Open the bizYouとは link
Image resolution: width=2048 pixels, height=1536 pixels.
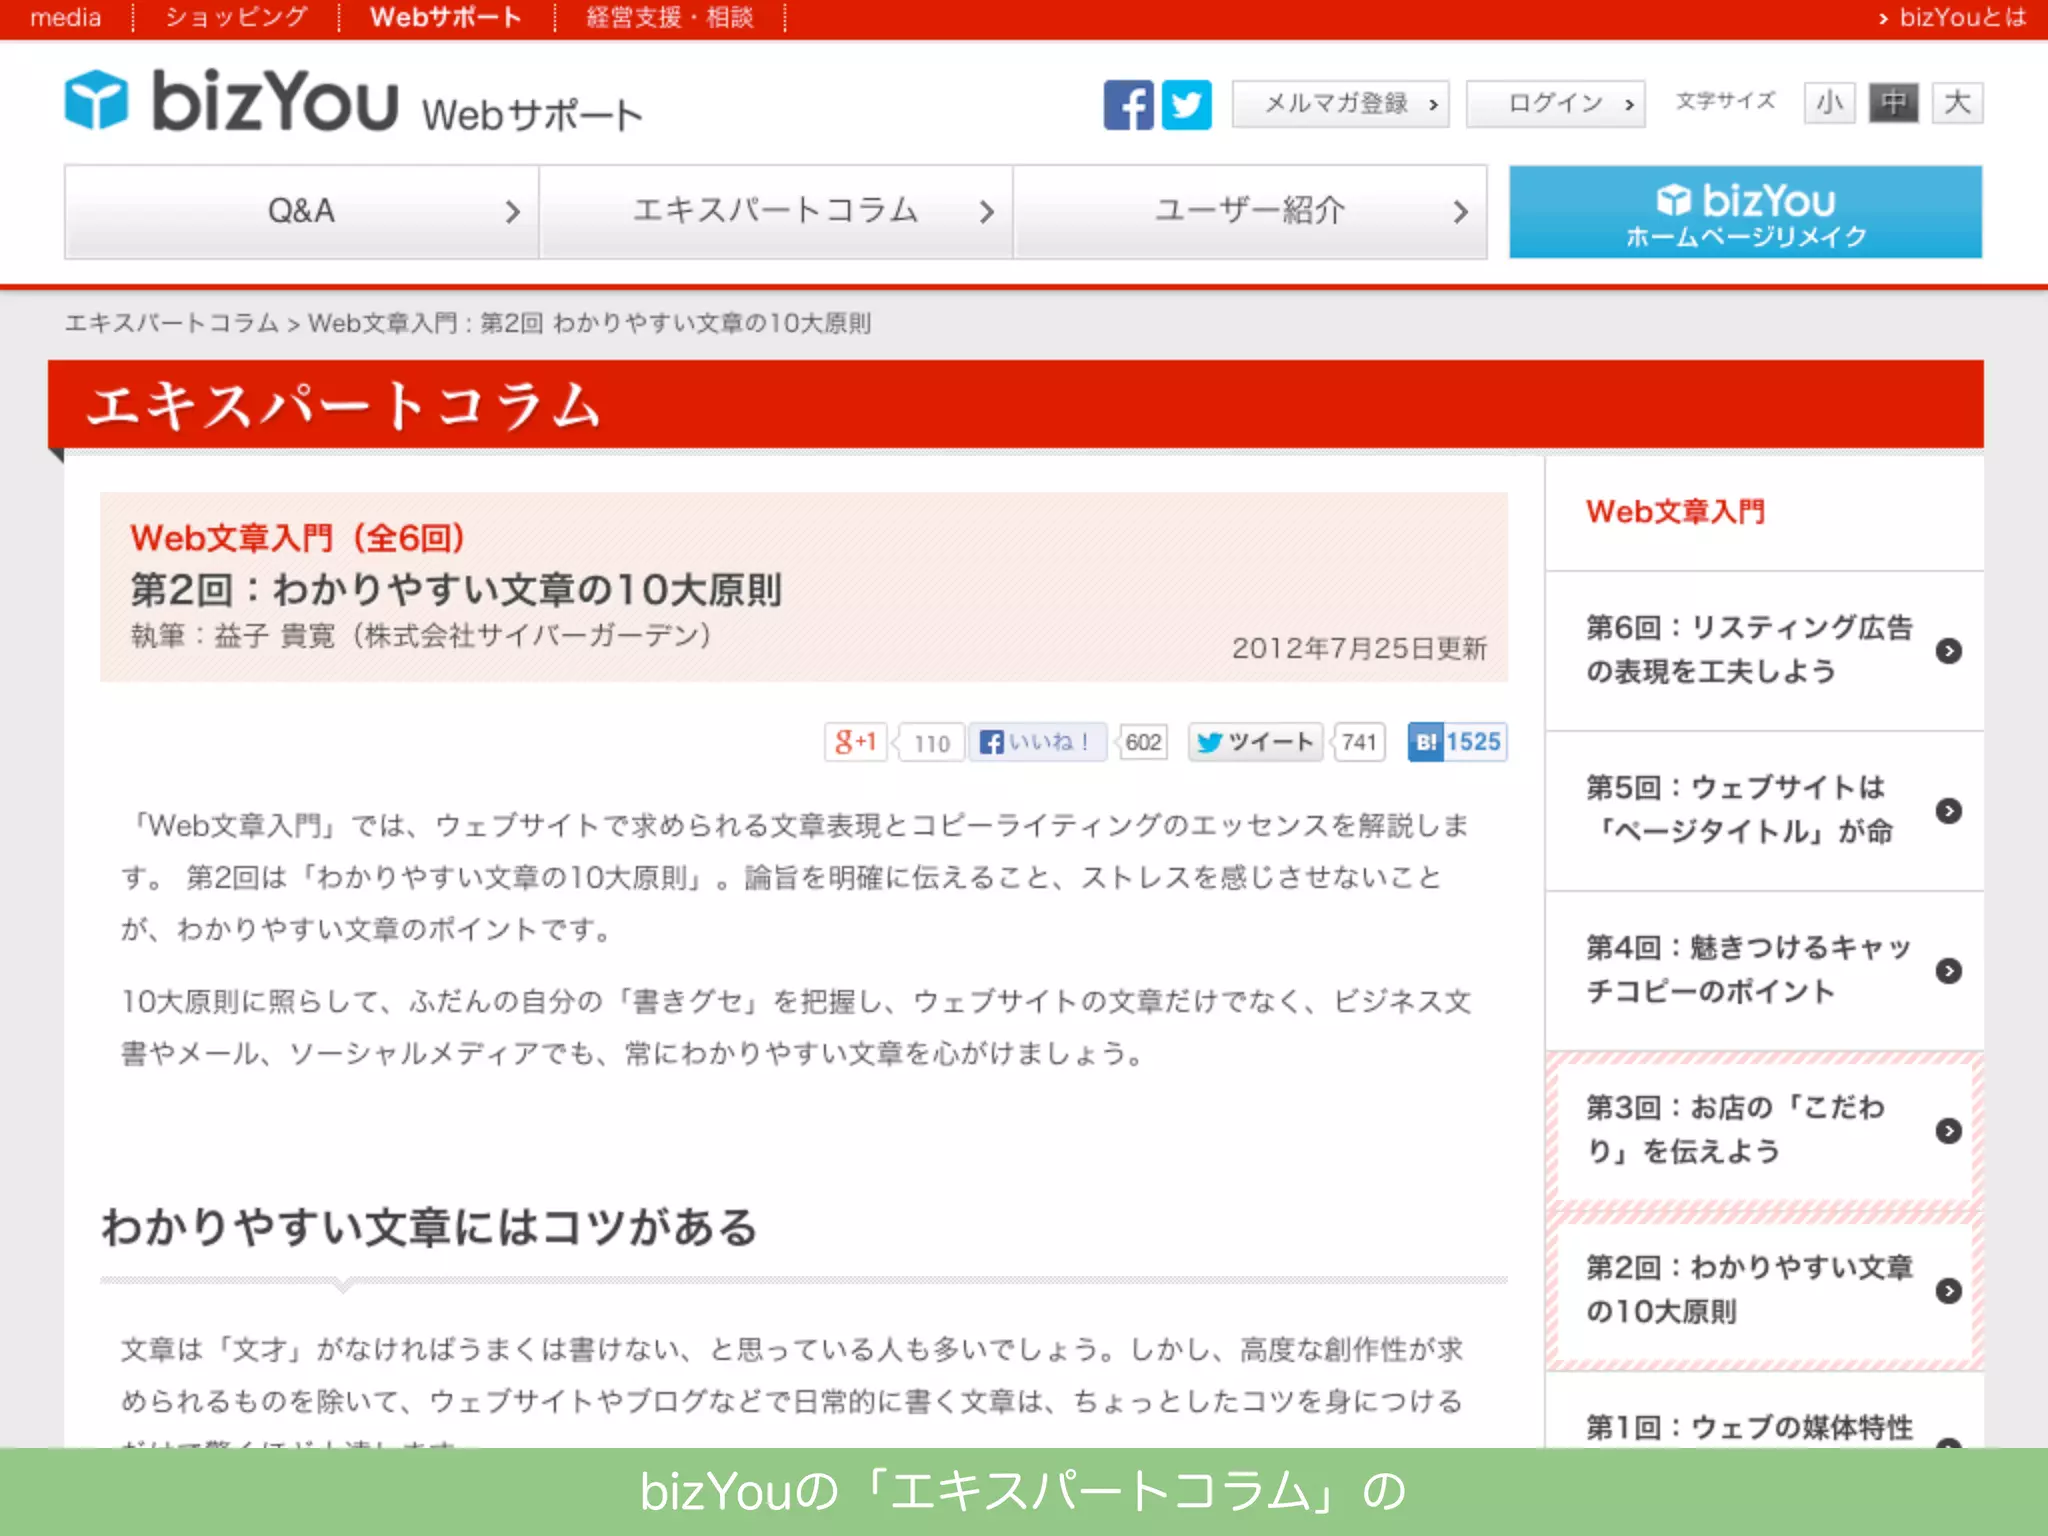click(1951, 17)
